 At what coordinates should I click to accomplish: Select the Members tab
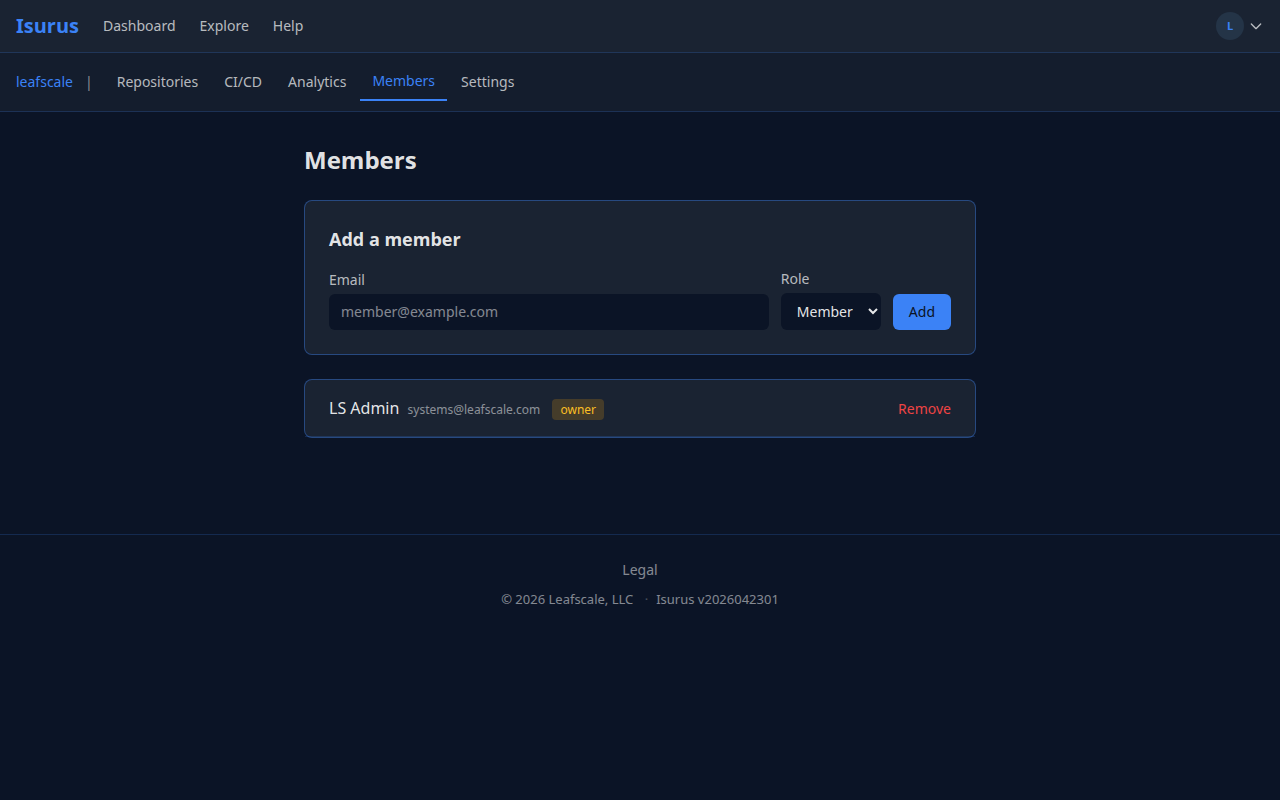coord(403,82)
